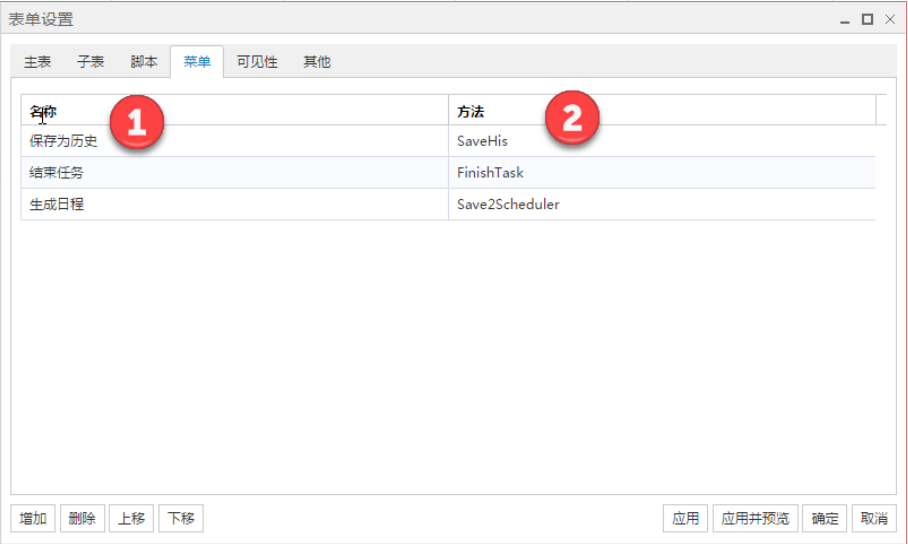
Task: Click the Save2Scheduler method cell
Action: (508, 205)
